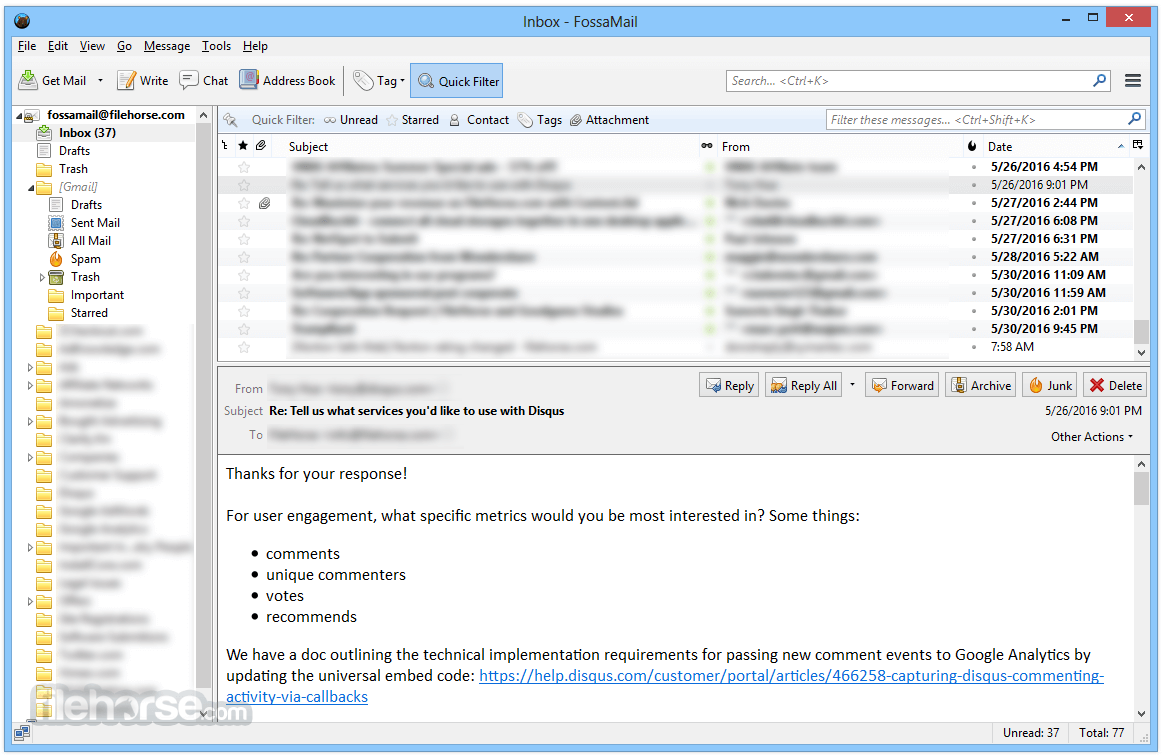This screenshot has height=756, width=1163.
Task: Toggle the Quick Filter bar button
Action: tap(457, 81)
